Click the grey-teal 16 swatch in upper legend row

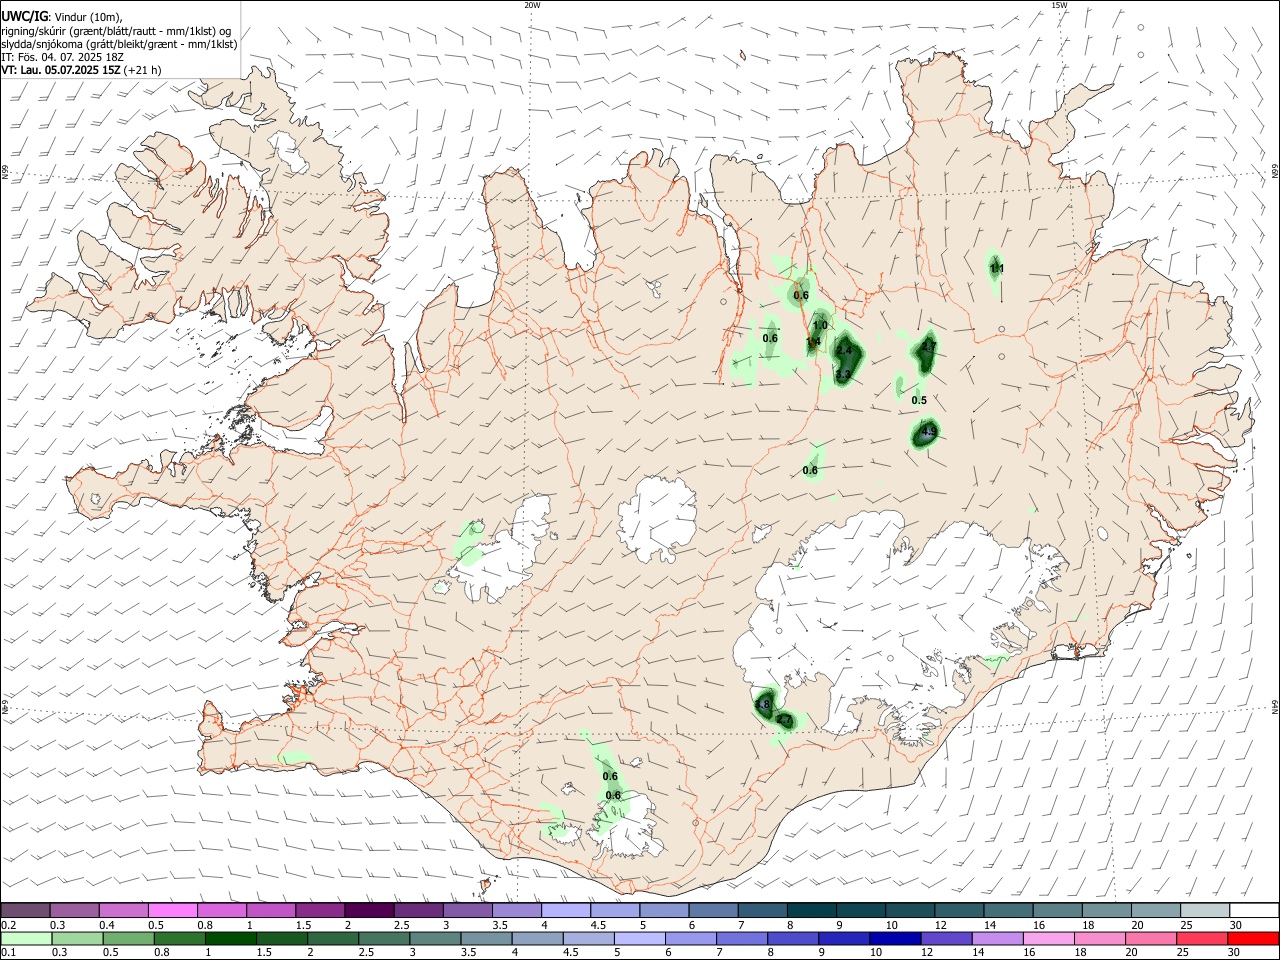(x=1058, y=910)
